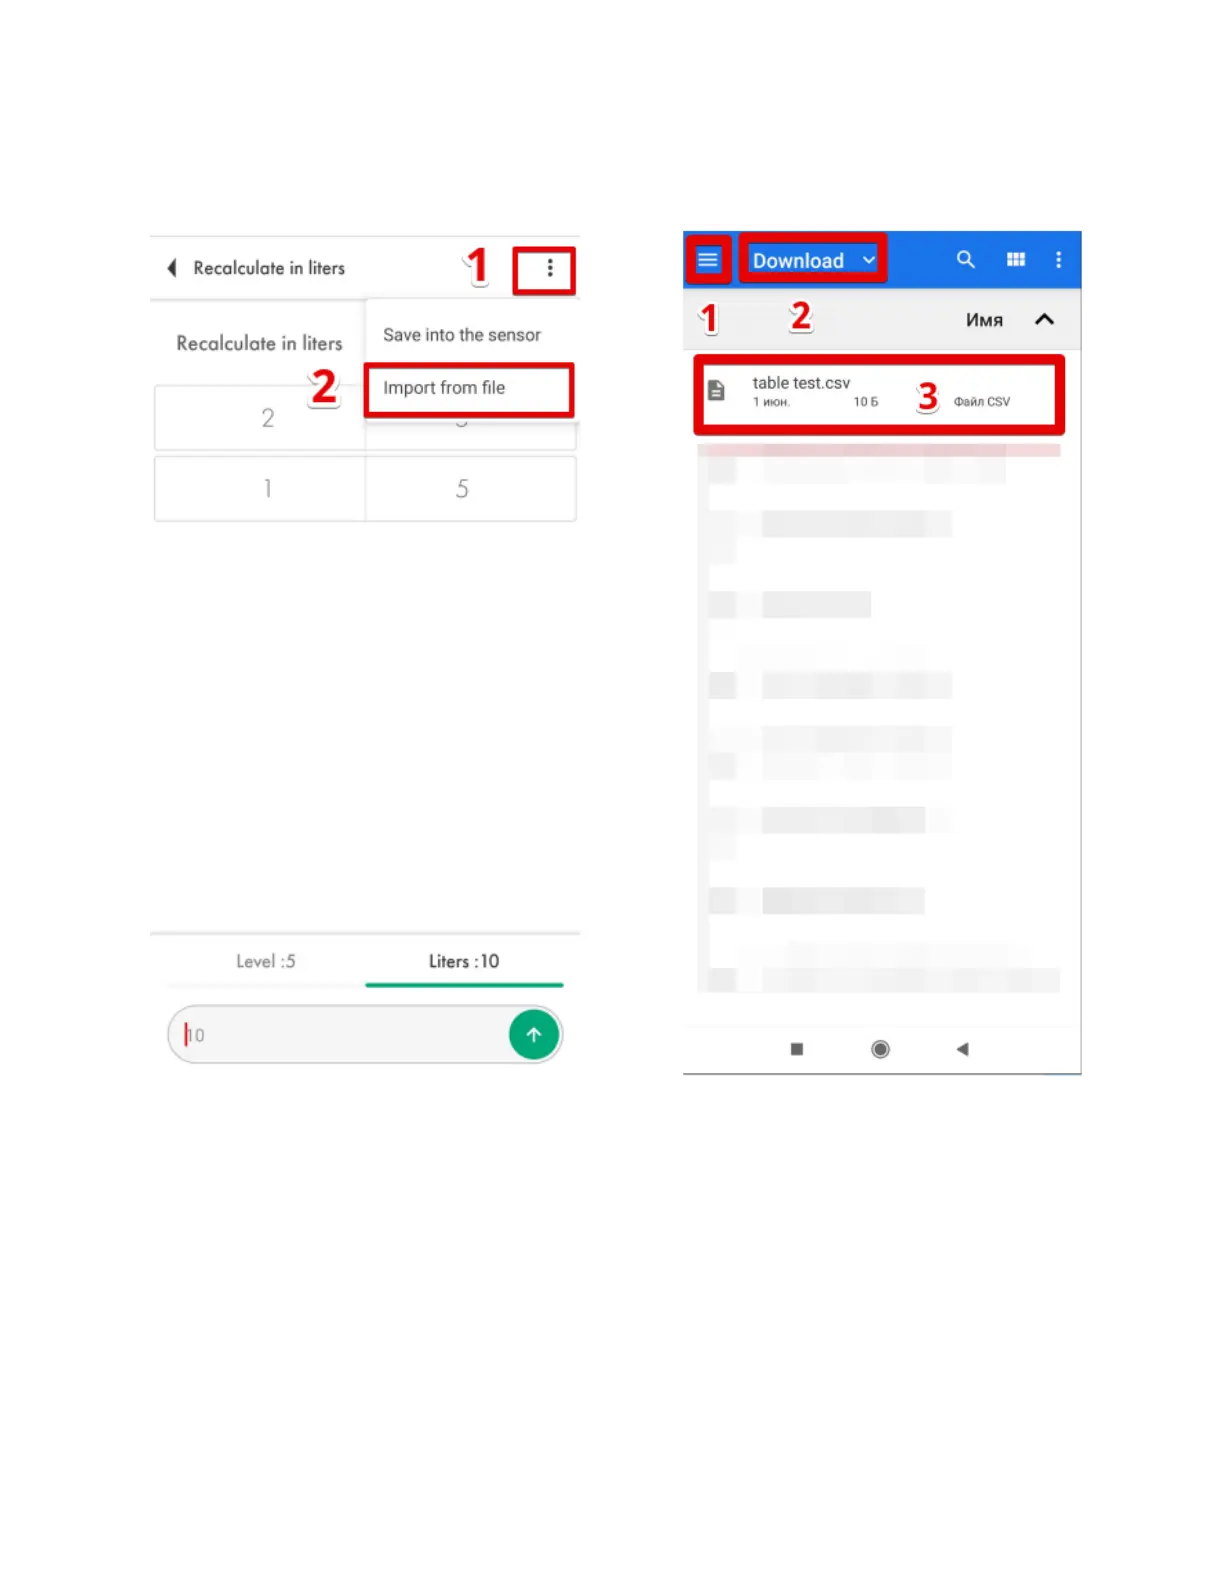Switch to grid view icon

[x=1016, y=260]
